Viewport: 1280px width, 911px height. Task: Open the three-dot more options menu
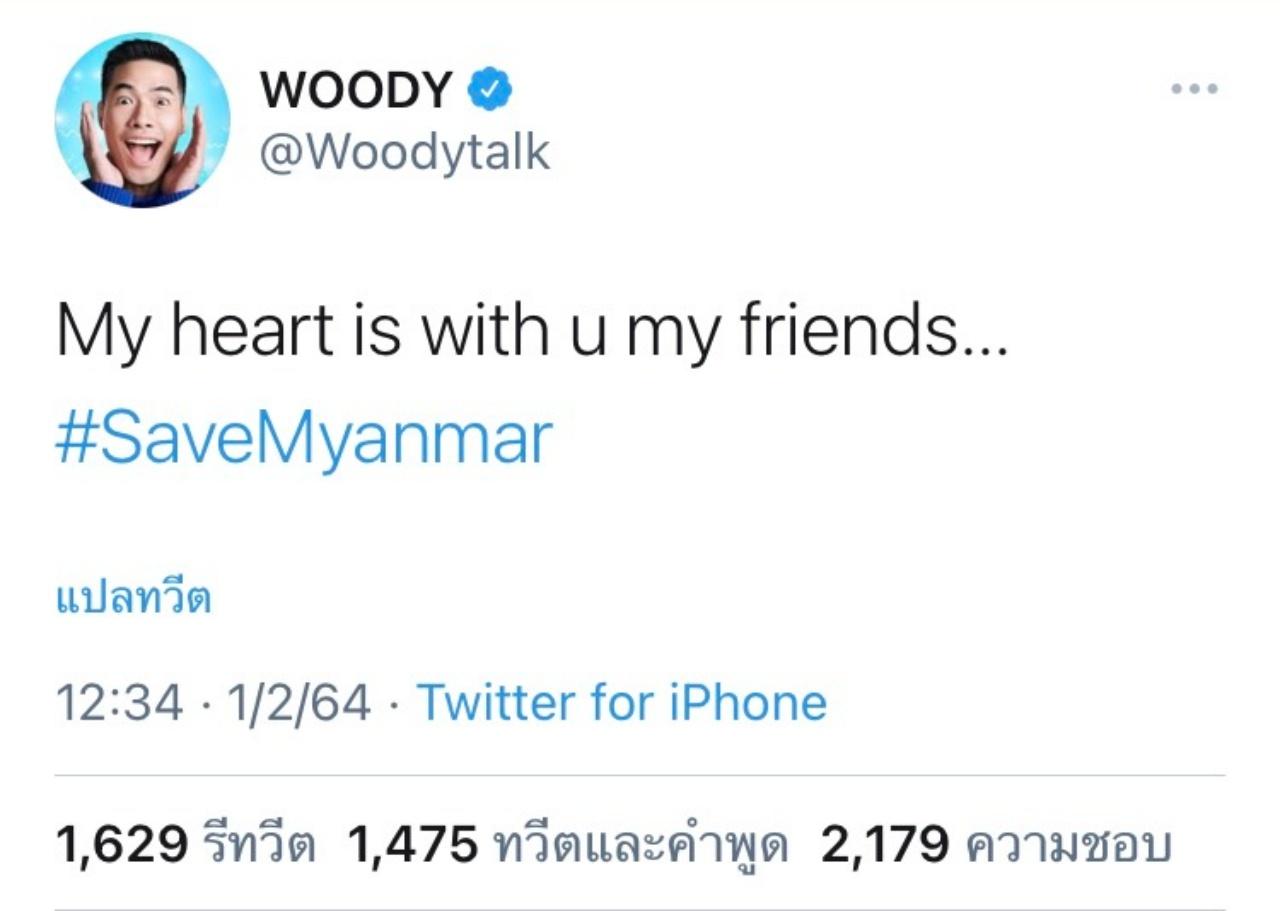pos(1195,89)
